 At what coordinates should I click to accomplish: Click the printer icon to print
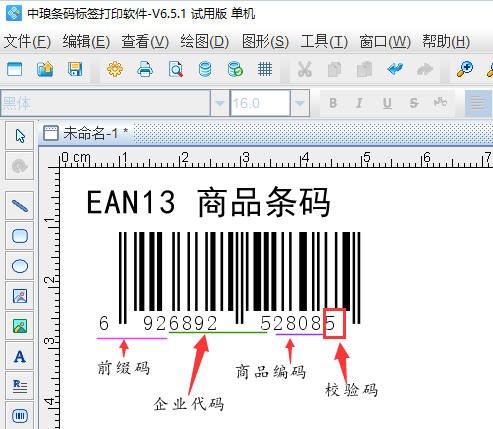[x=145, y=69]
